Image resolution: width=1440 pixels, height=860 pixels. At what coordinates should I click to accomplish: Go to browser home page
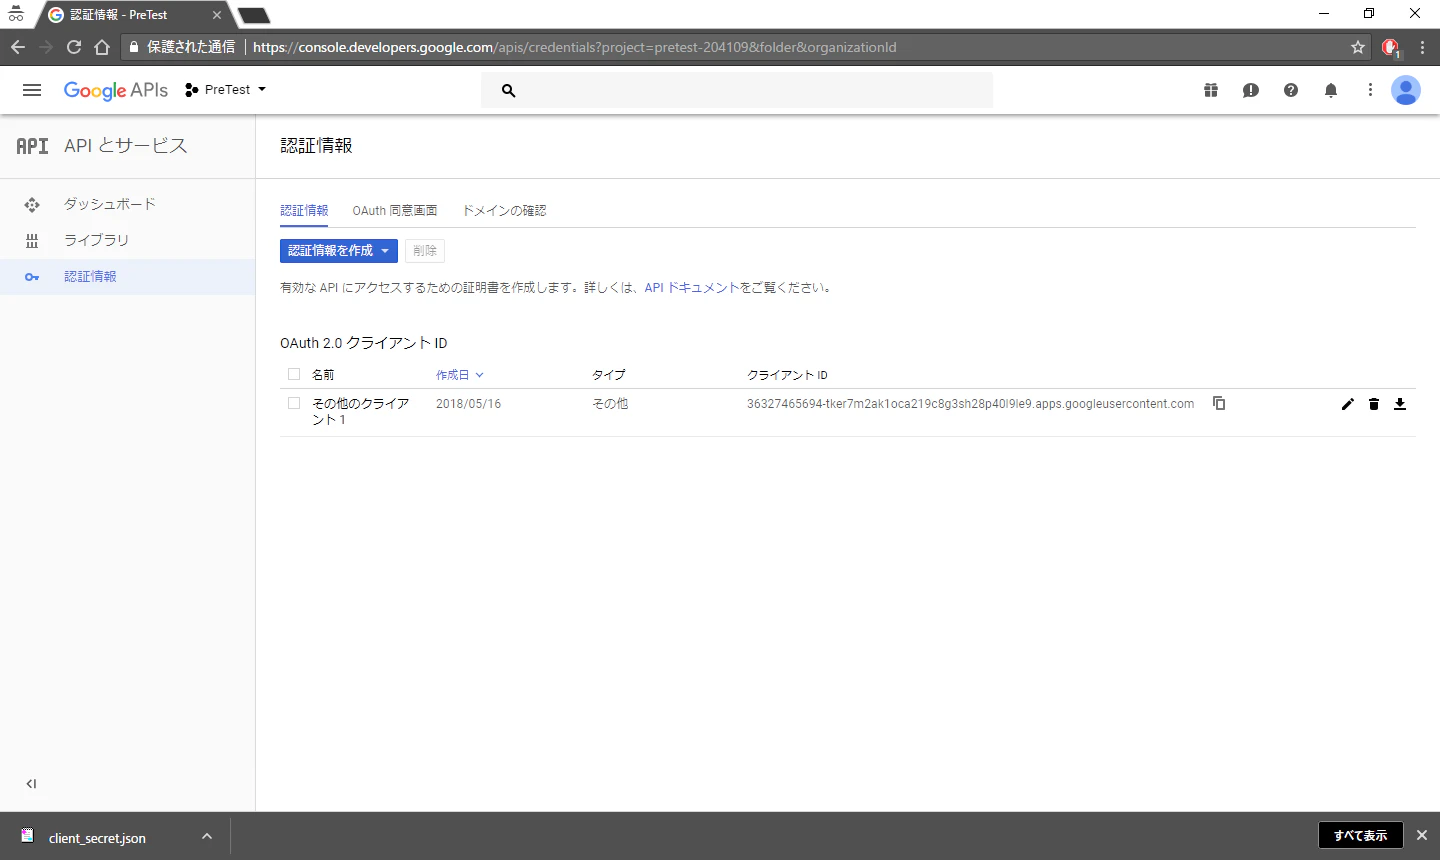coord(102,47)
